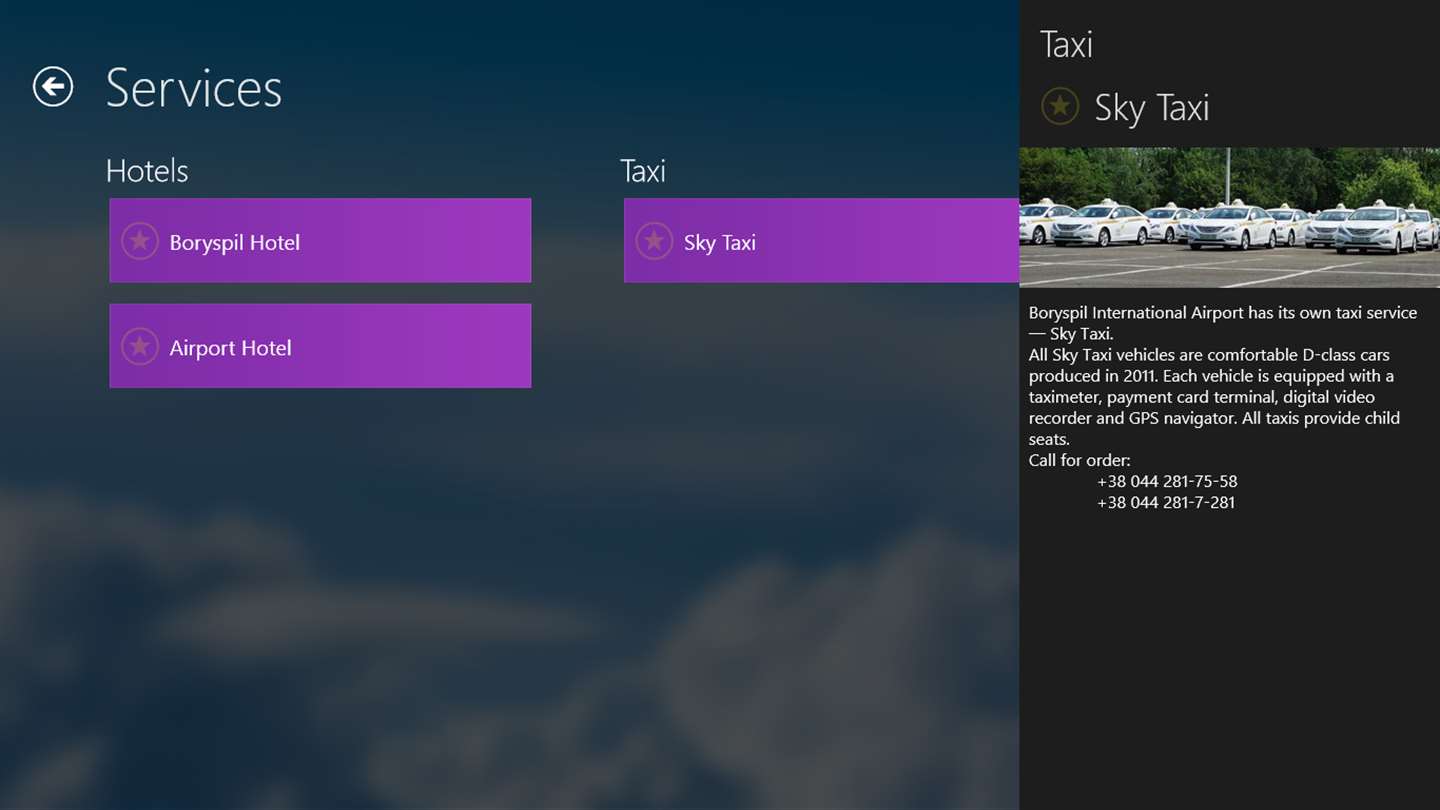Image resolution: width=1440 pixels, height=810 pixels.
Task: Click phone number +38 044 281-75-58
Action: click(1167, 481)
